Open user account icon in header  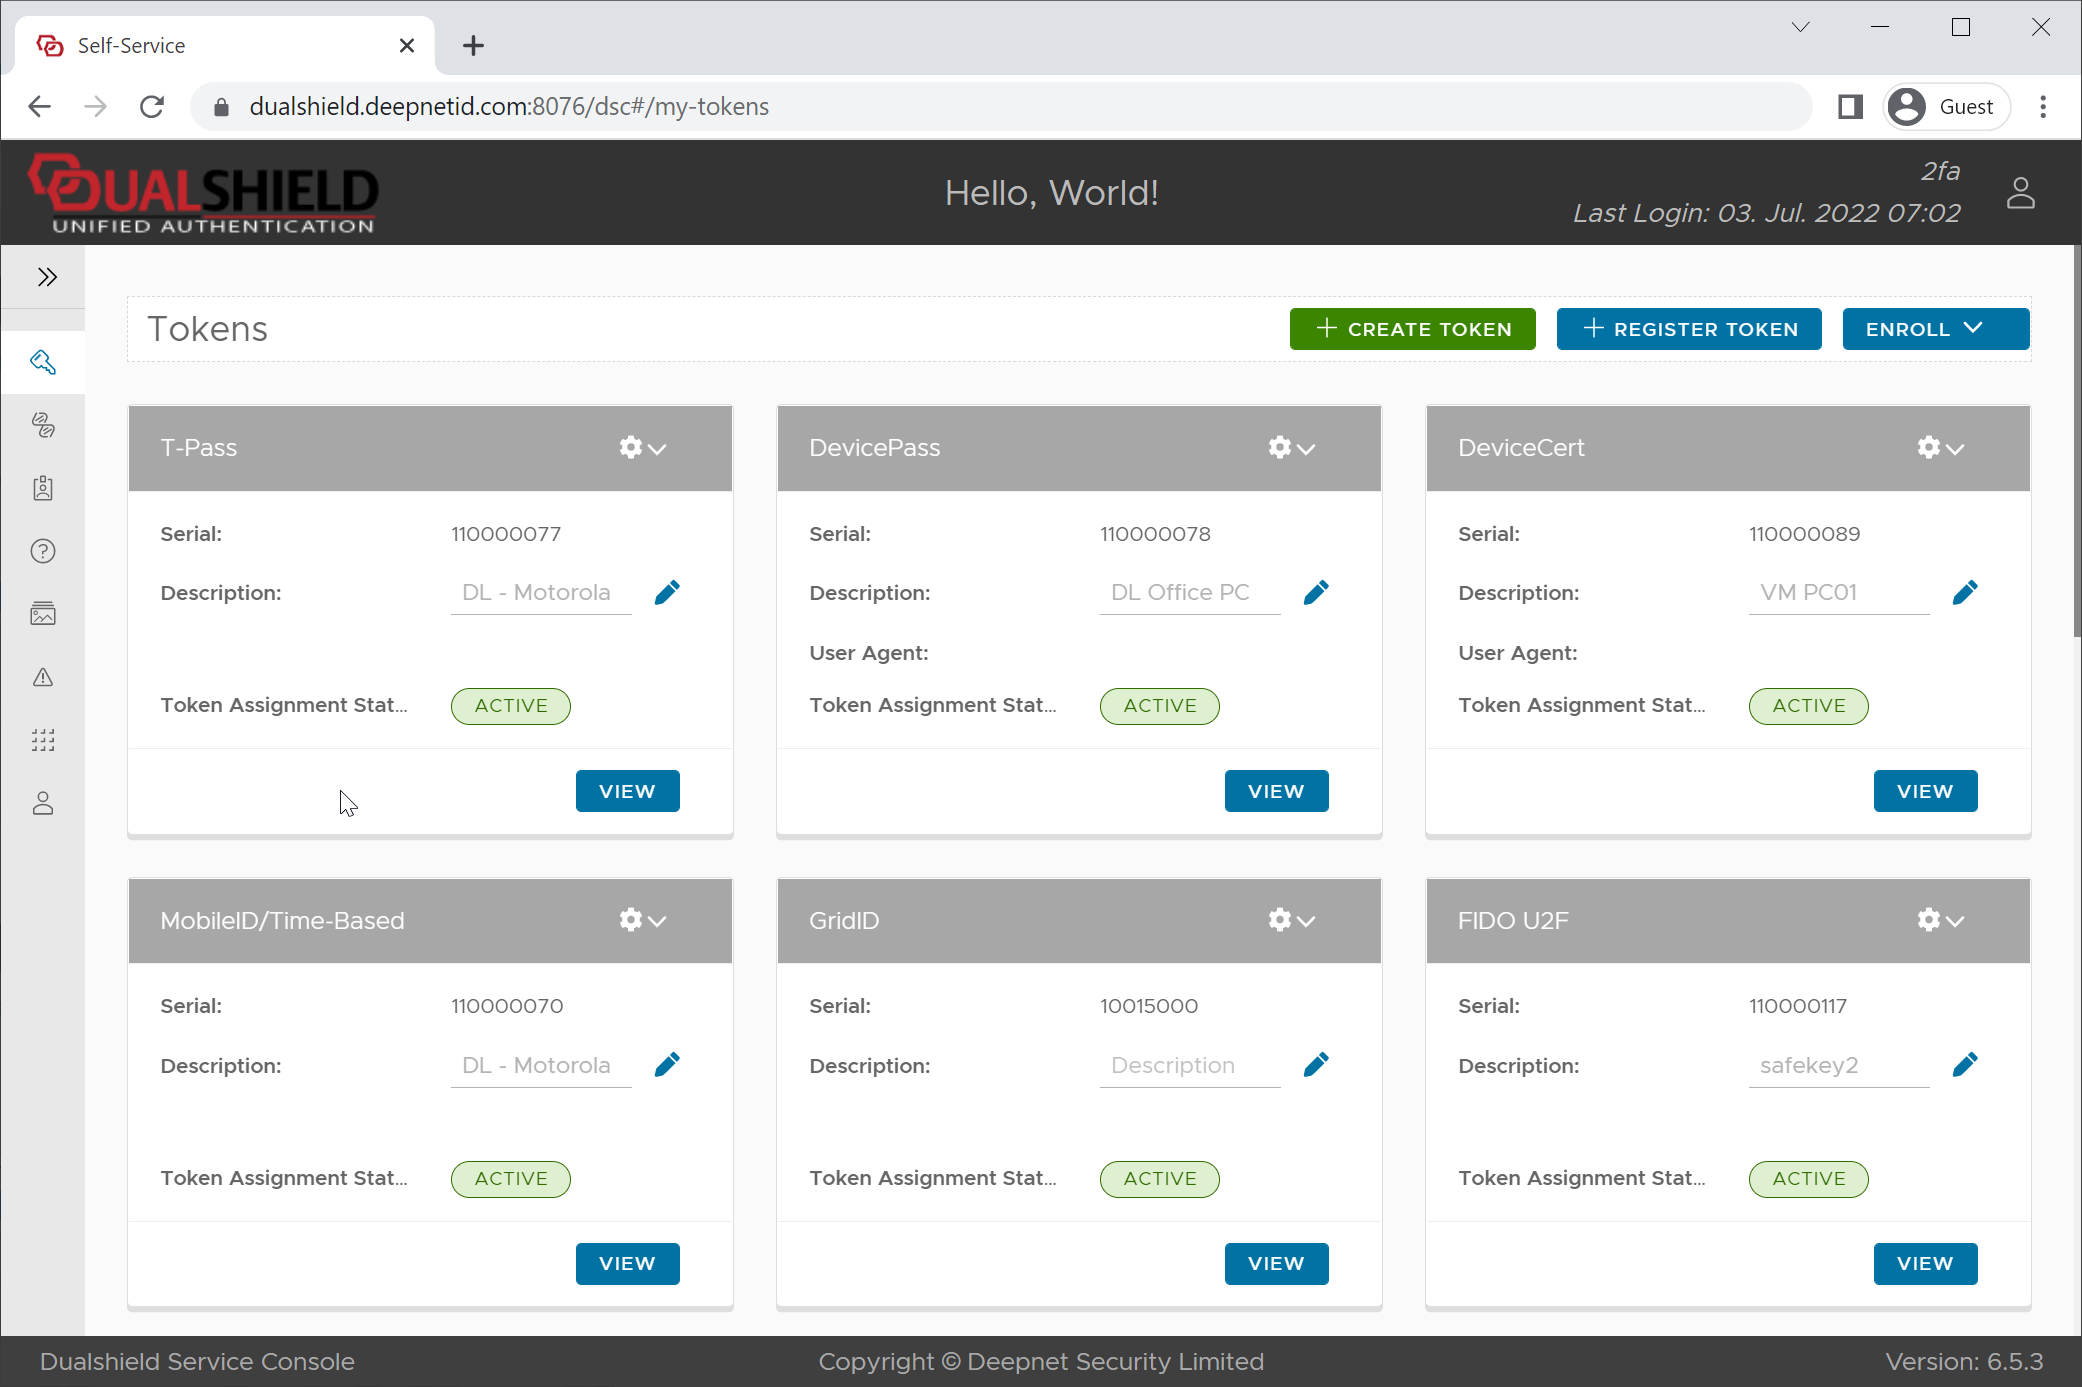click(x=2020, y=193)
